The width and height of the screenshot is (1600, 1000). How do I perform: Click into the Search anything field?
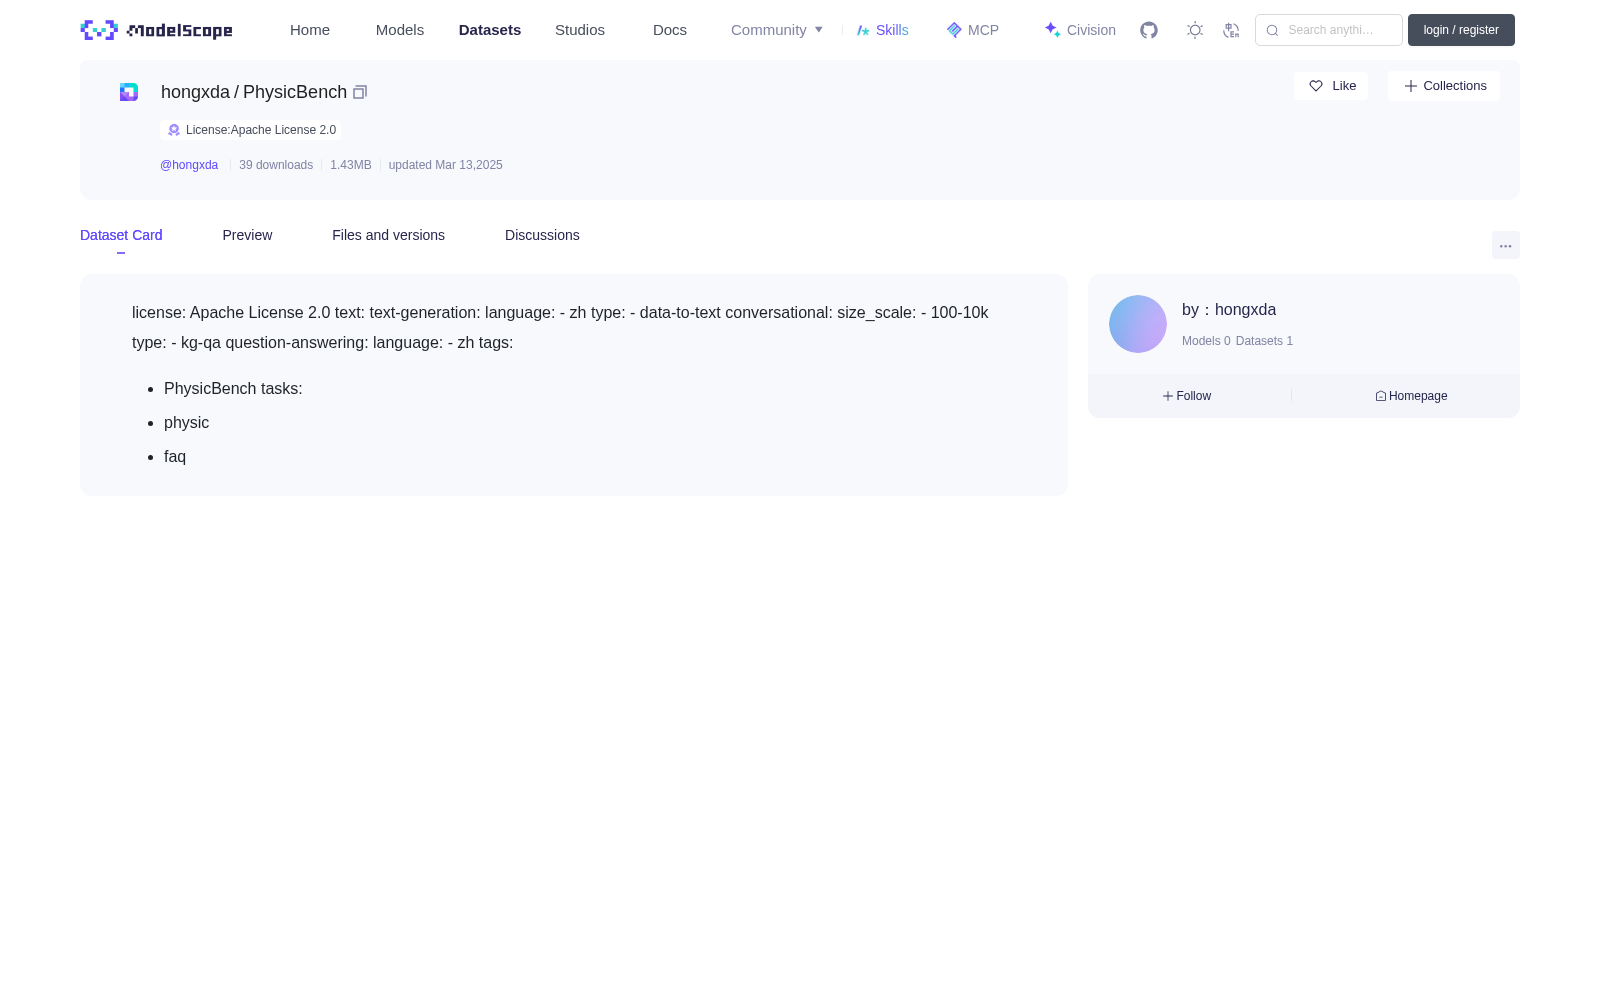pyautogui.click(x=1329, y=30)
